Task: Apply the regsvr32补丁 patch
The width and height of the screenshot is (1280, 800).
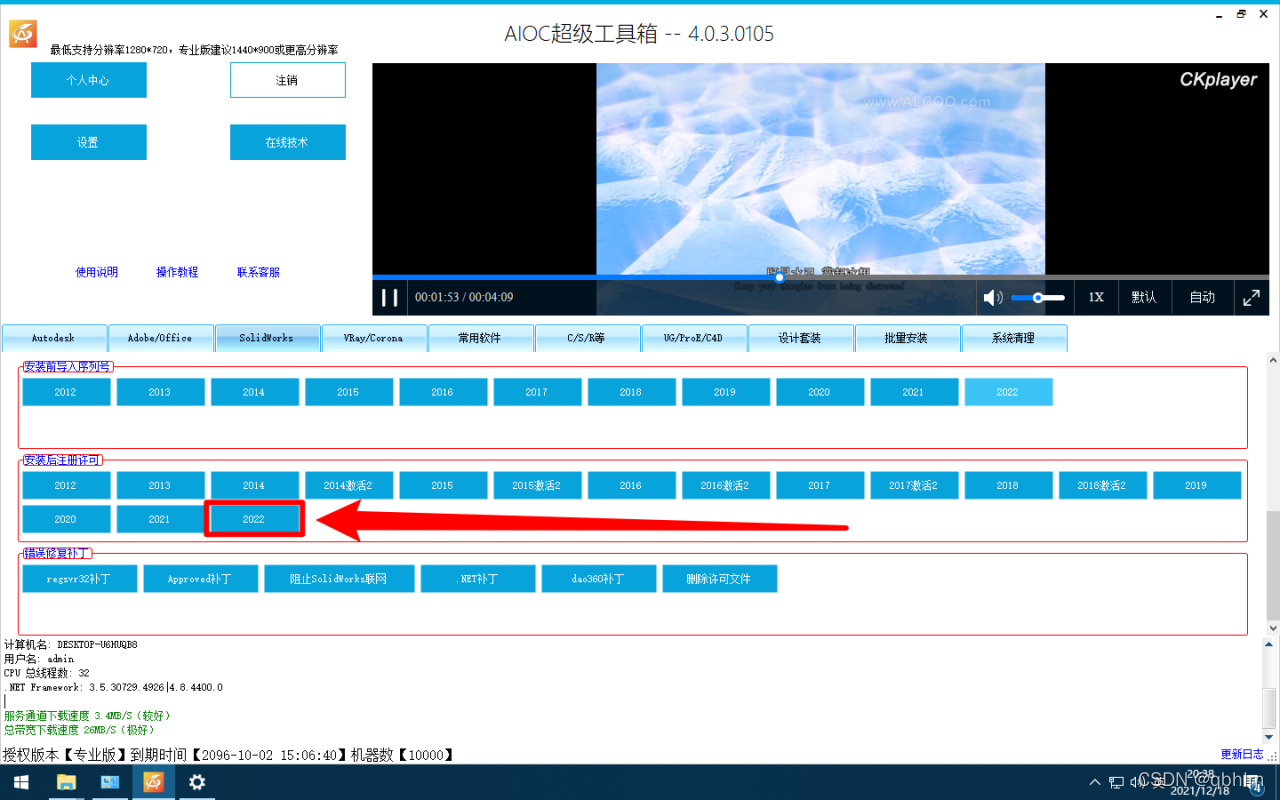Action: 80,579
